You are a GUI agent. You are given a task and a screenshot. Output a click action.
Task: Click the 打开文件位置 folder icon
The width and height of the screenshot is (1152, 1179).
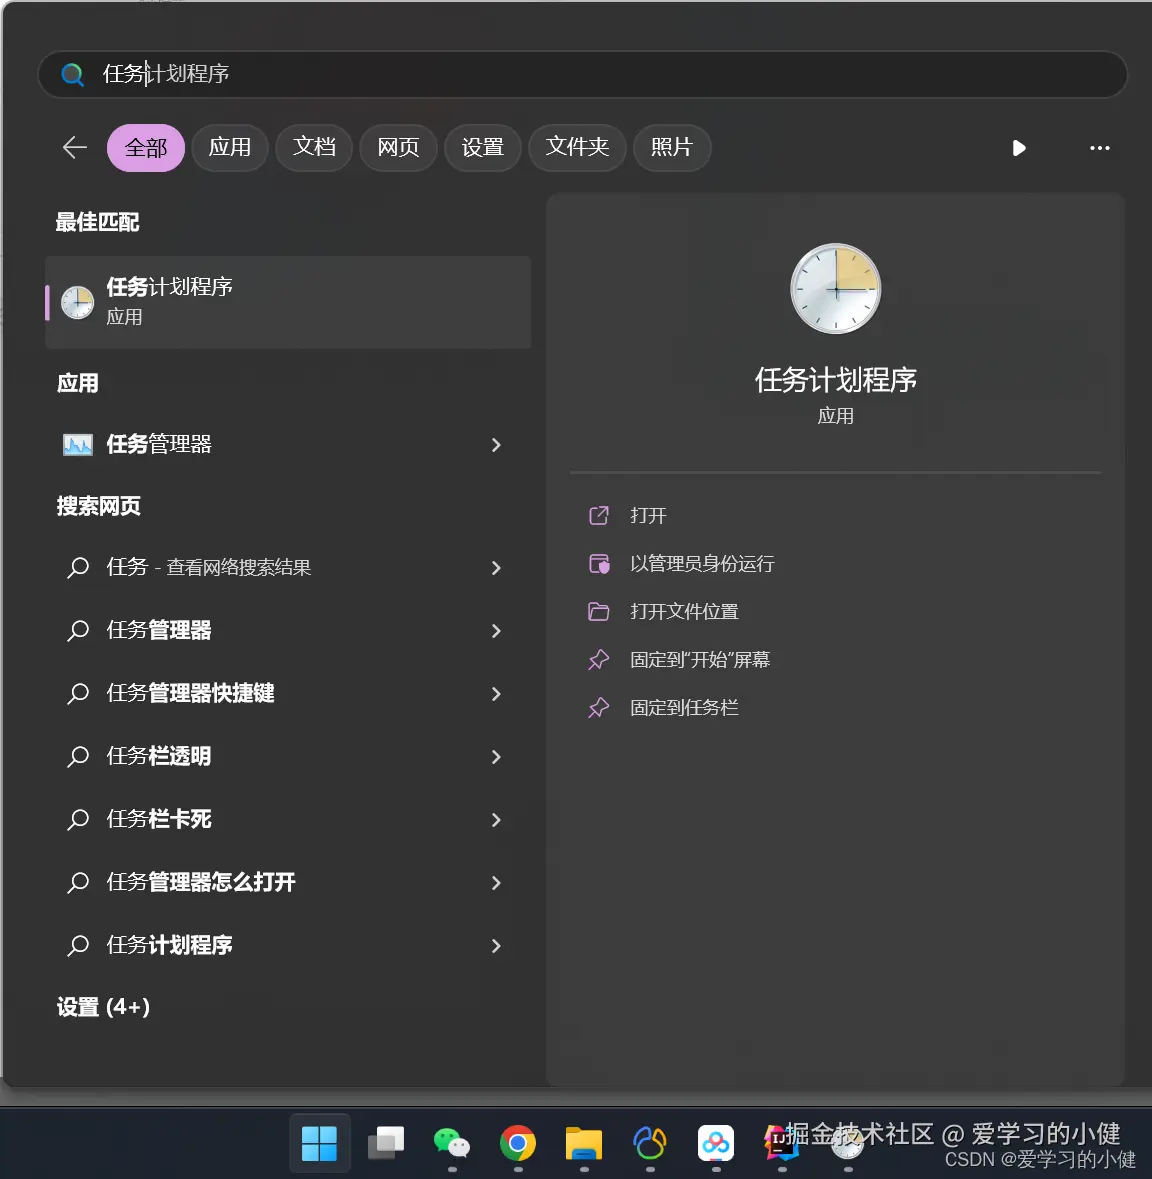[599, 611]
